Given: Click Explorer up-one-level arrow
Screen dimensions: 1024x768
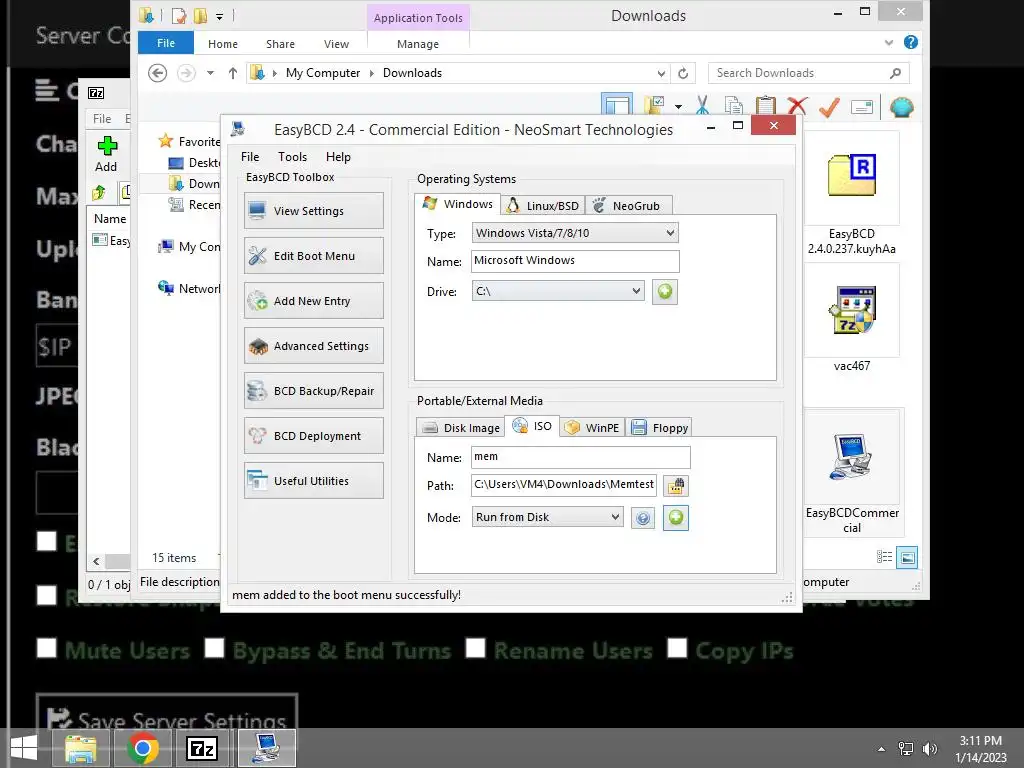Looking at the screenshot, I should coord(232,73).
